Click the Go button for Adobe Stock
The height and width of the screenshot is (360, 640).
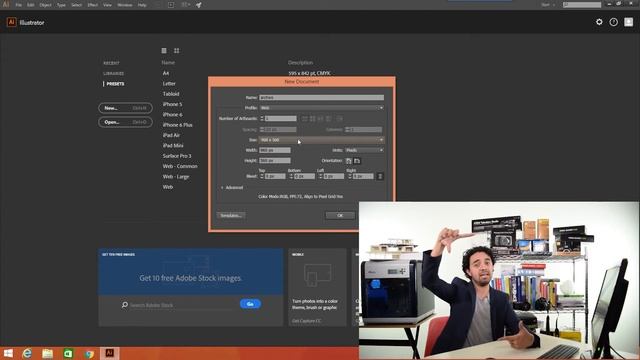coord(250,304)
